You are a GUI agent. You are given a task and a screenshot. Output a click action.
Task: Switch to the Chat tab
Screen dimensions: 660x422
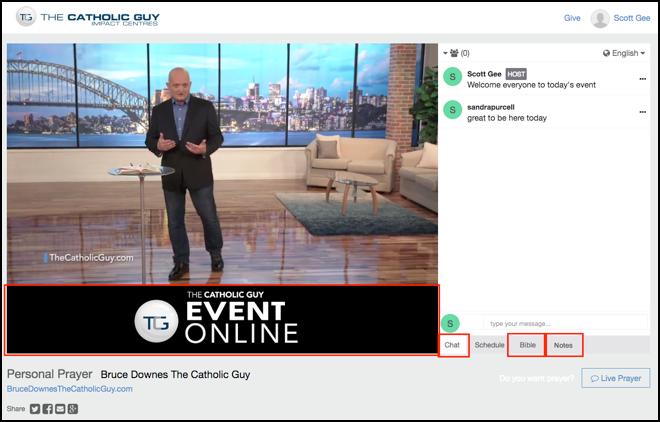tap(453, 345)
